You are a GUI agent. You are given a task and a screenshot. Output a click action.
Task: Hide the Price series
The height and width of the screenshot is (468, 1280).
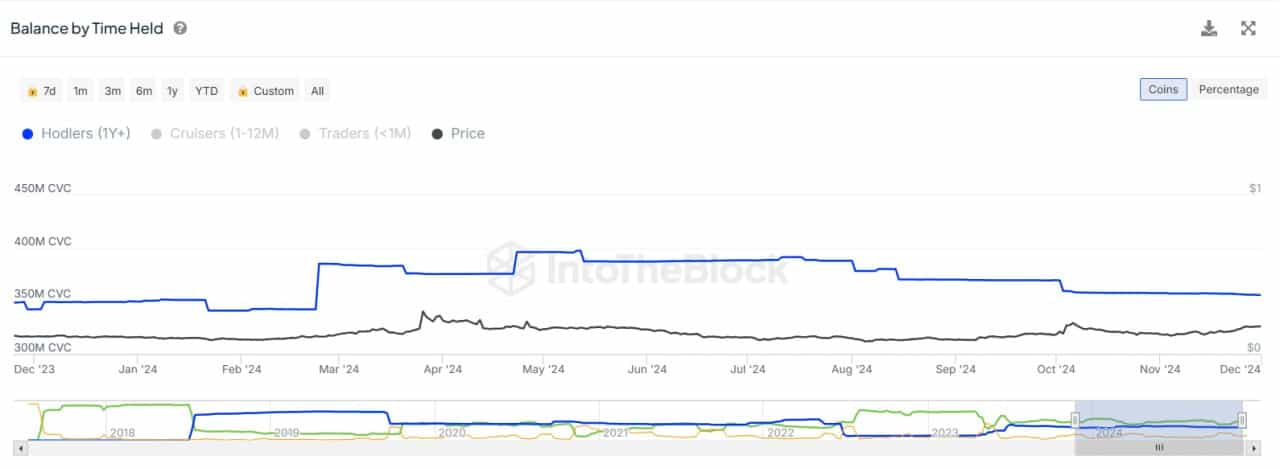click(458, 134)
